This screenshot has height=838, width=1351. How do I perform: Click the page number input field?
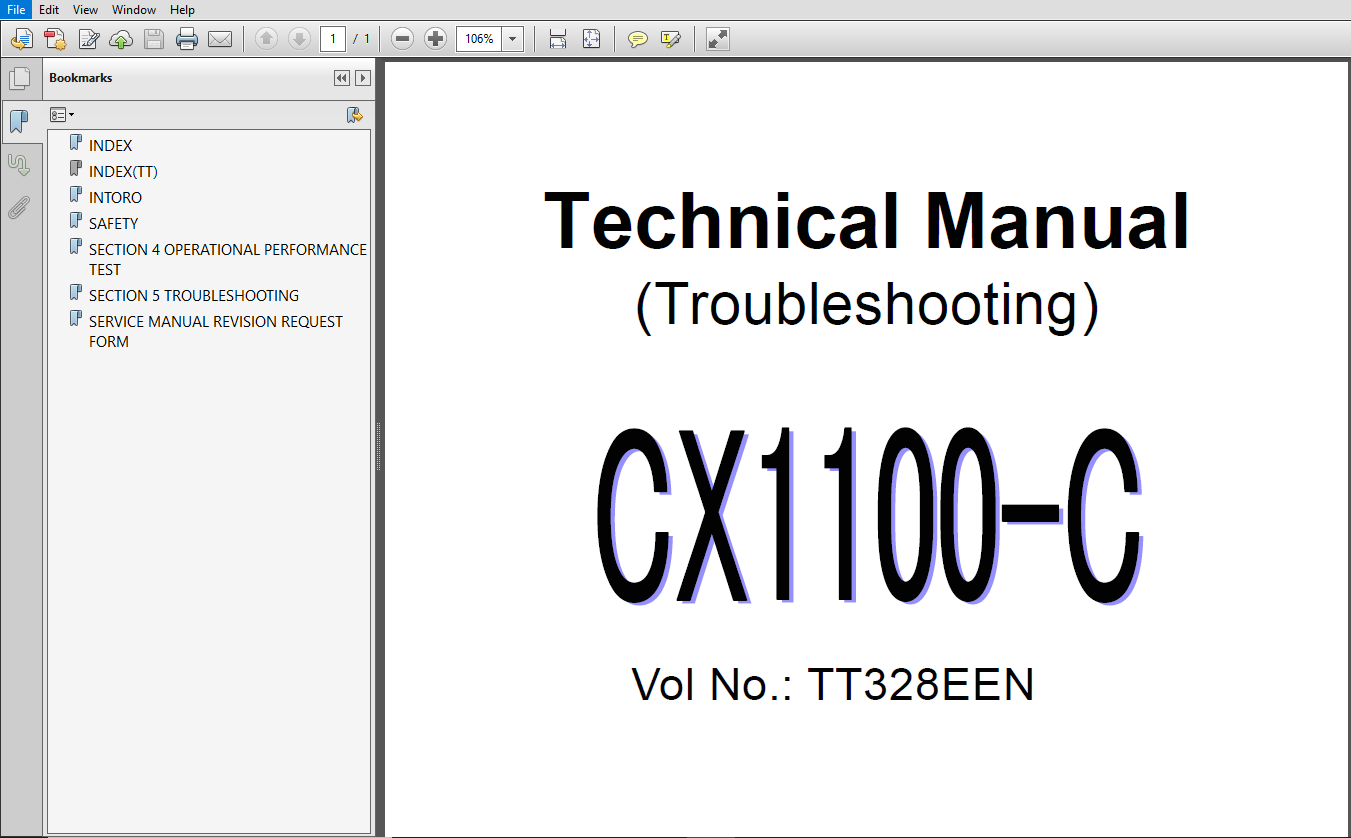tap(333, 39)
